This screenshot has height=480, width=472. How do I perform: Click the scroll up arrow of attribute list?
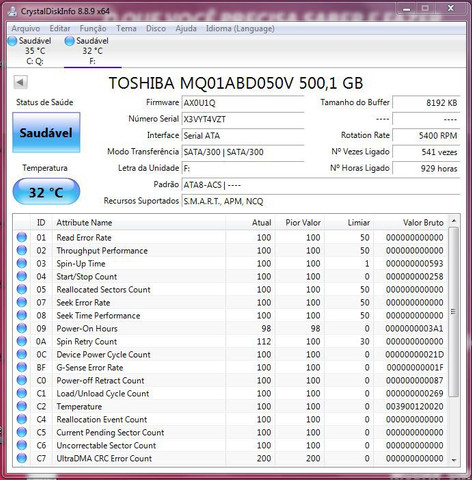(453, 221)
